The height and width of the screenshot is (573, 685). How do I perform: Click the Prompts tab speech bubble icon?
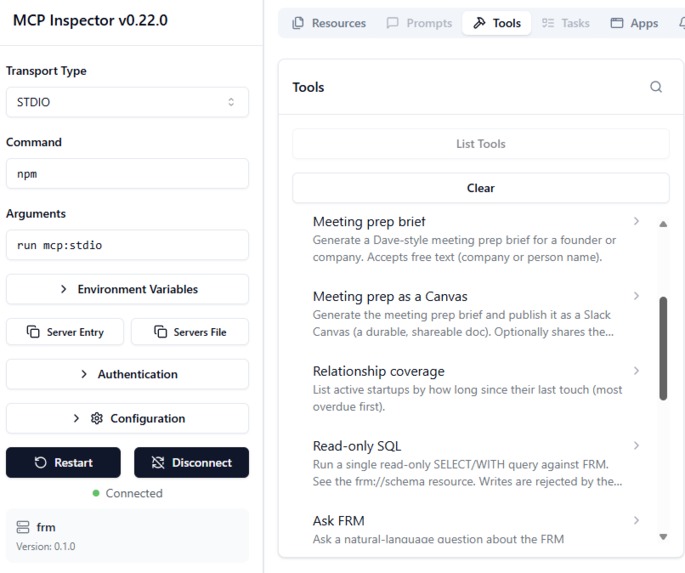[392, 23]
